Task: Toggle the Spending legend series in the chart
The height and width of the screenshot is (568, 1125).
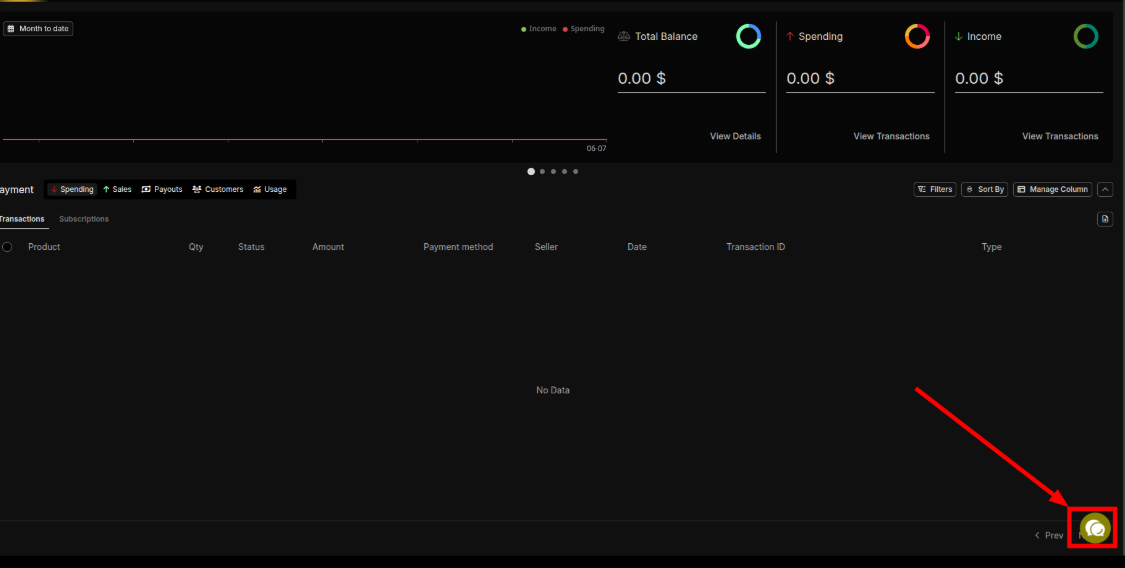Action: coord(583,29)
